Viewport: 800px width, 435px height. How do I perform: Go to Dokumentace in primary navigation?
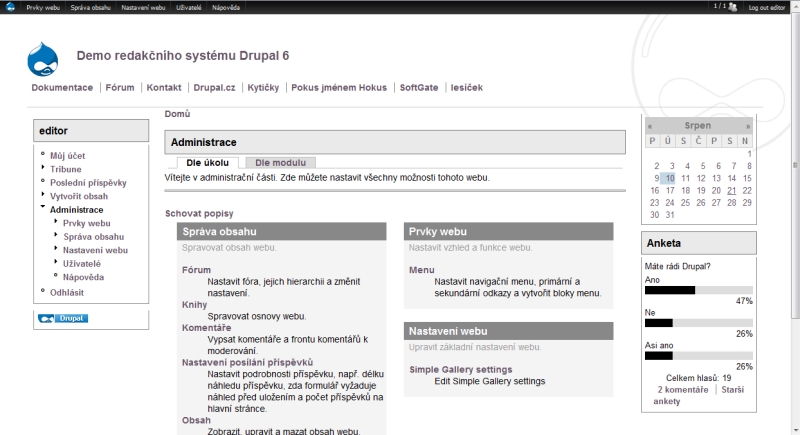tap(62, 87)
